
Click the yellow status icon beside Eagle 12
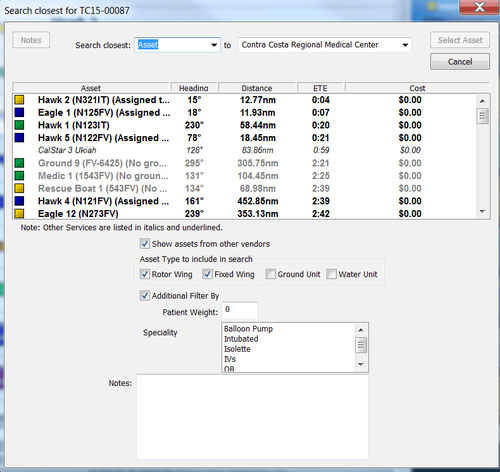pos(19,214)
